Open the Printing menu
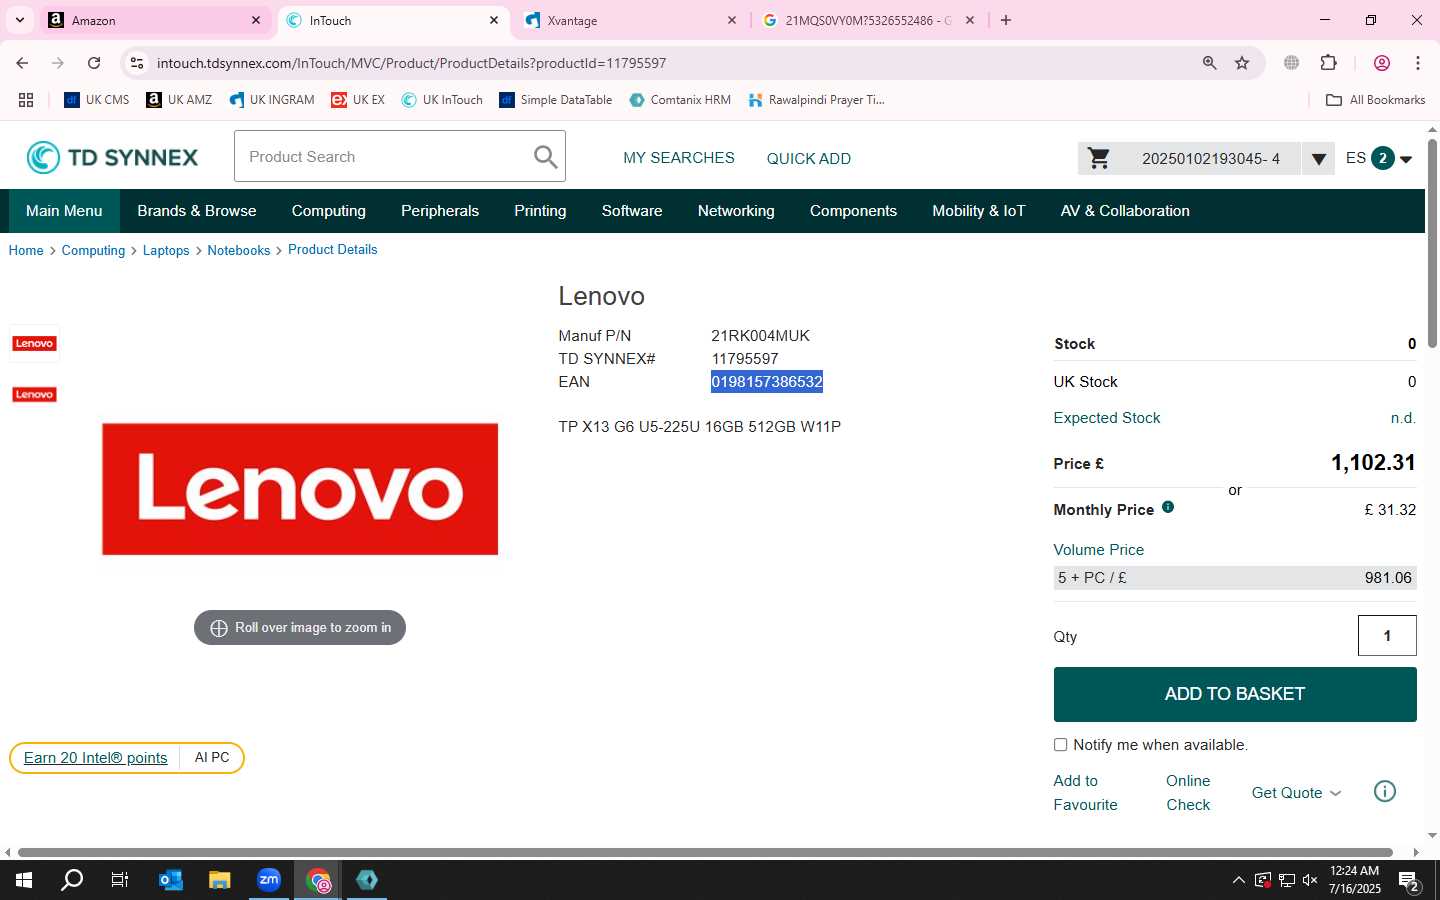Viewport: 1440px width, 900px height. 540,211
